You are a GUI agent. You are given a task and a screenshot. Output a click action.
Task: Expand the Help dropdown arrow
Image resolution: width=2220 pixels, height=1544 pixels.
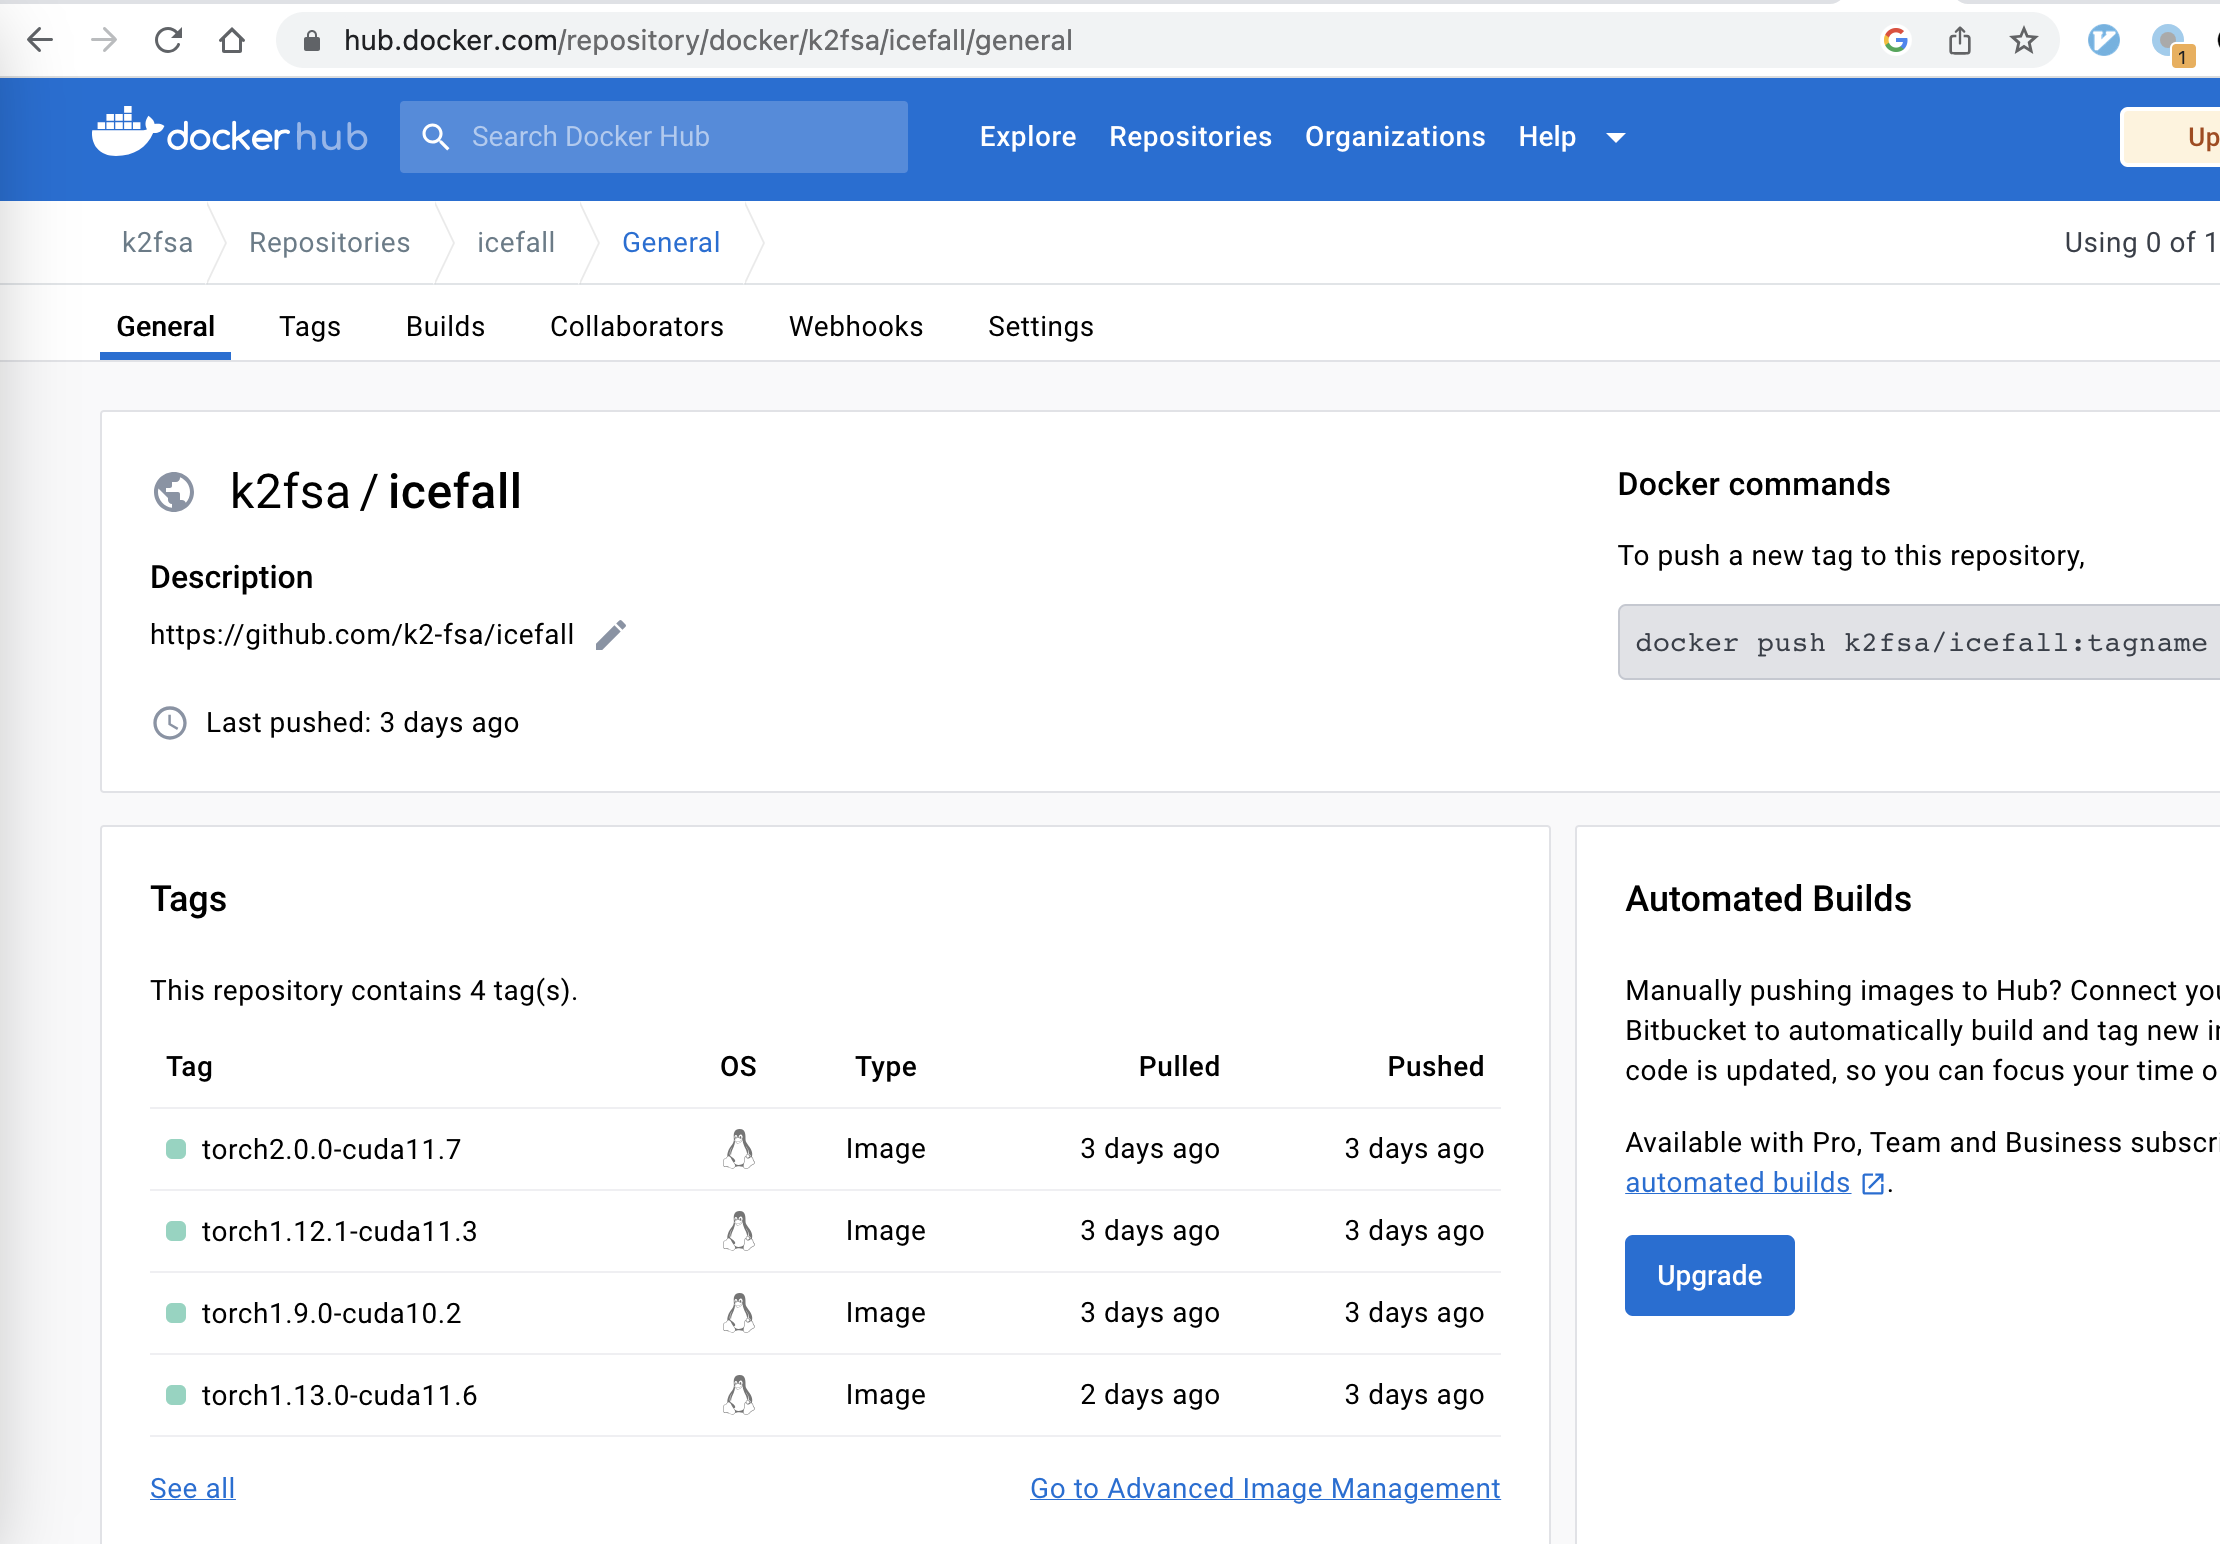tap(1616, 137)
